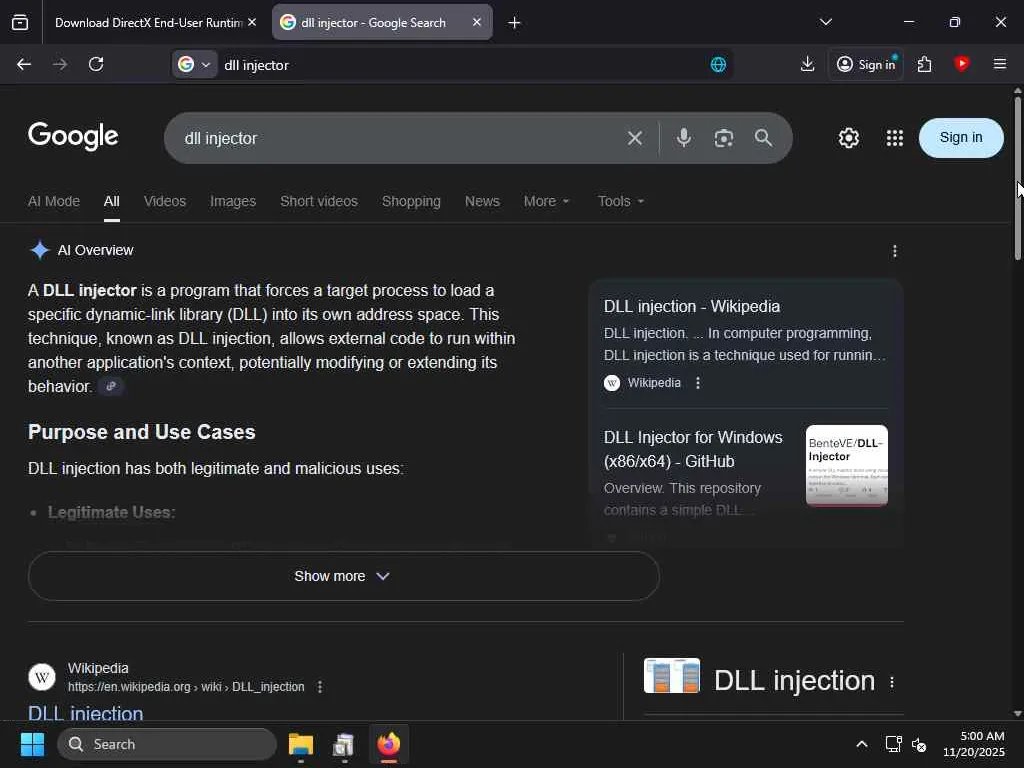The height and width of the screenshot is (768, 1024).
Task: Click the scrollbar down arrow
Action: [x=1017, y=714]
